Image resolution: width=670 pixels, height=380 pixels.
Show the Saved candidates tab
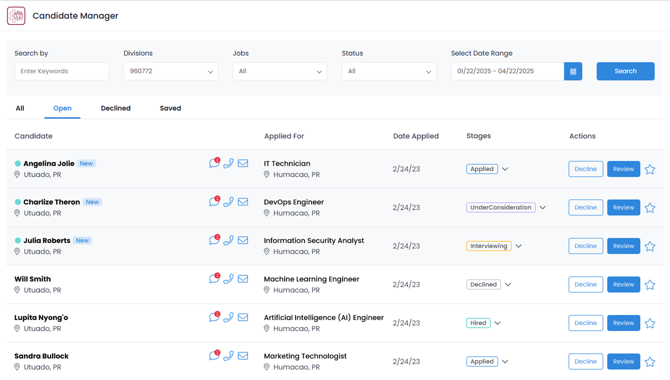[x=170, y=108]
